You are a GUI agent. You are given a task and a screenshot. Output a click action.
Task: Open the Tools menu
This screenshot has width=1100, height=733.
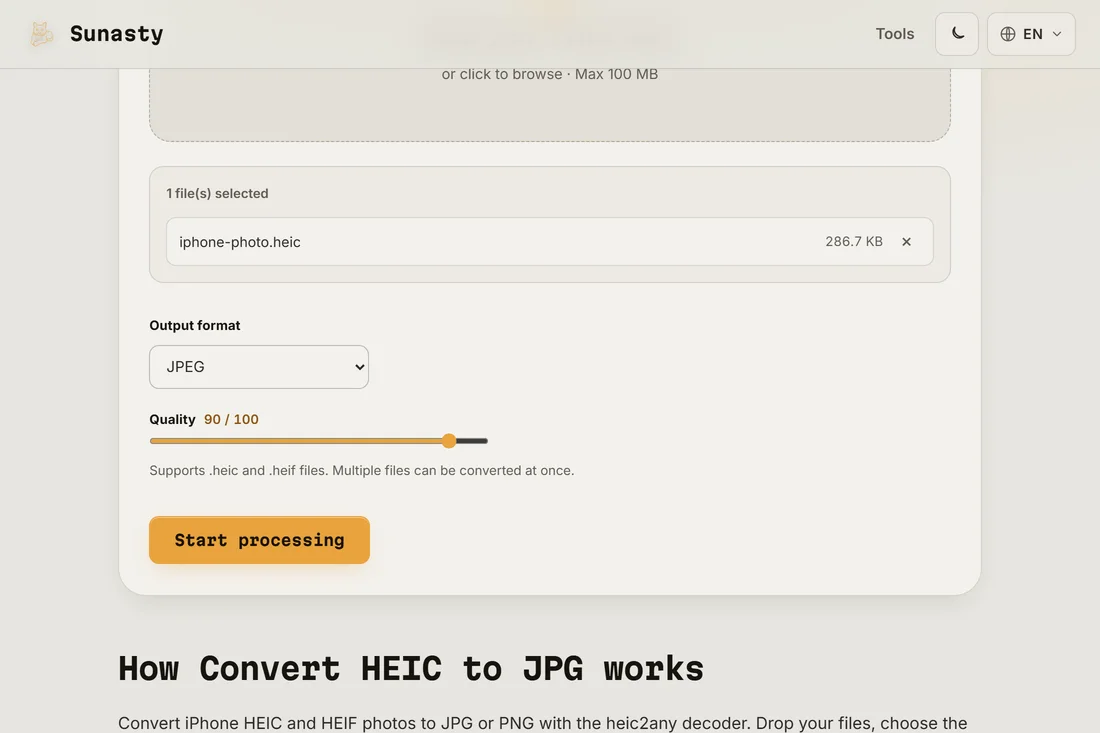pos(894,34)
